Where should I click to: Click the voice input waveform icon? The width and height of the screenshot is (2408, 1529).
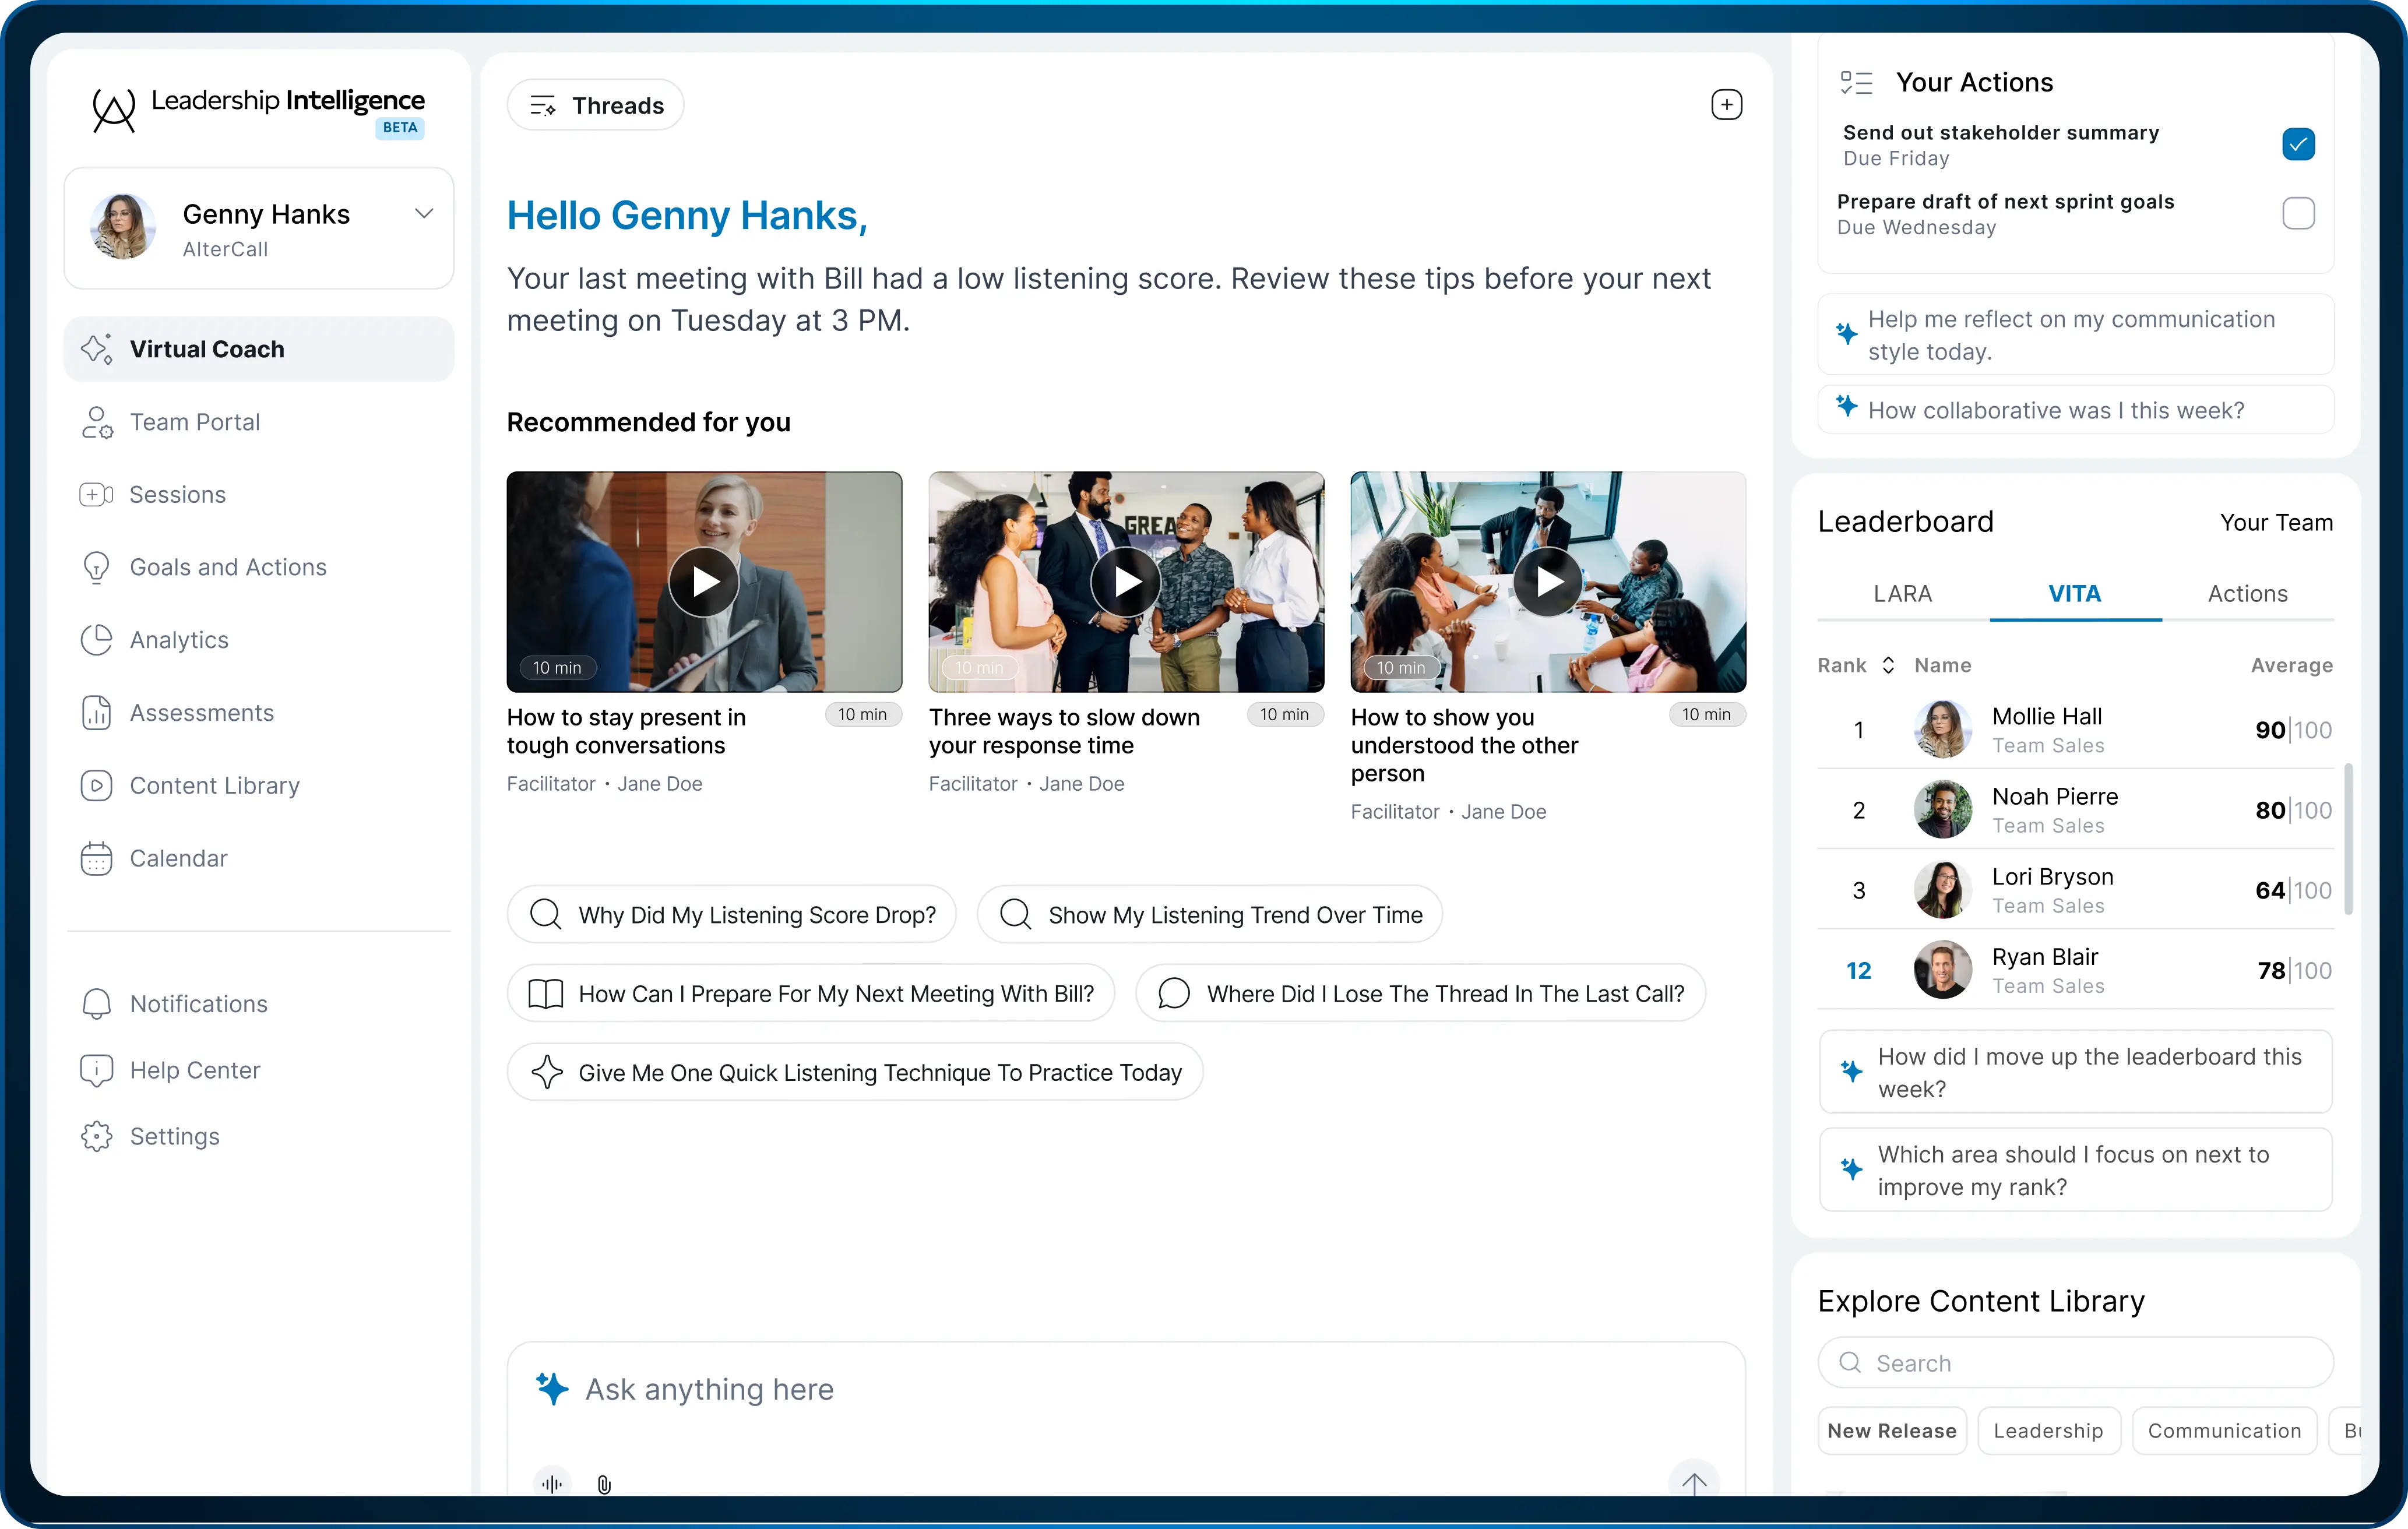coord(552,1483)
